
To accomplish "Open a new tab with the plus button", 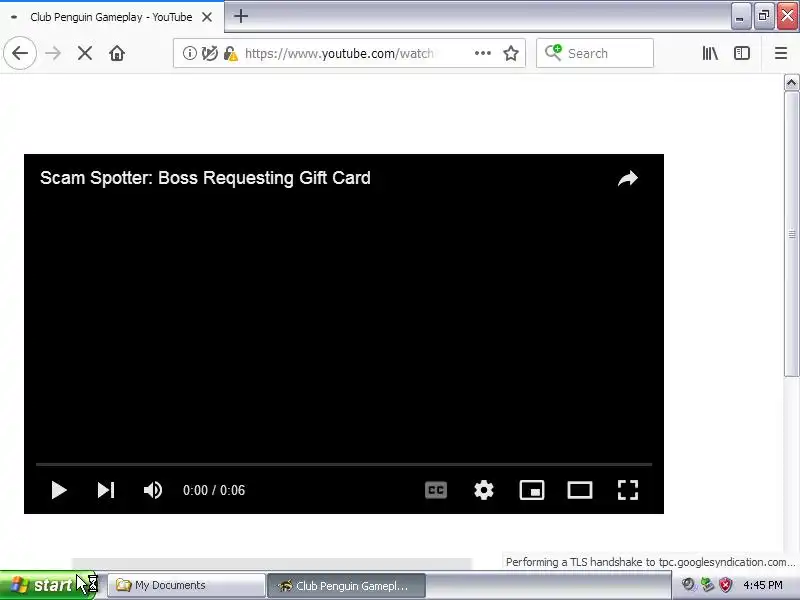I will (241, 16).
